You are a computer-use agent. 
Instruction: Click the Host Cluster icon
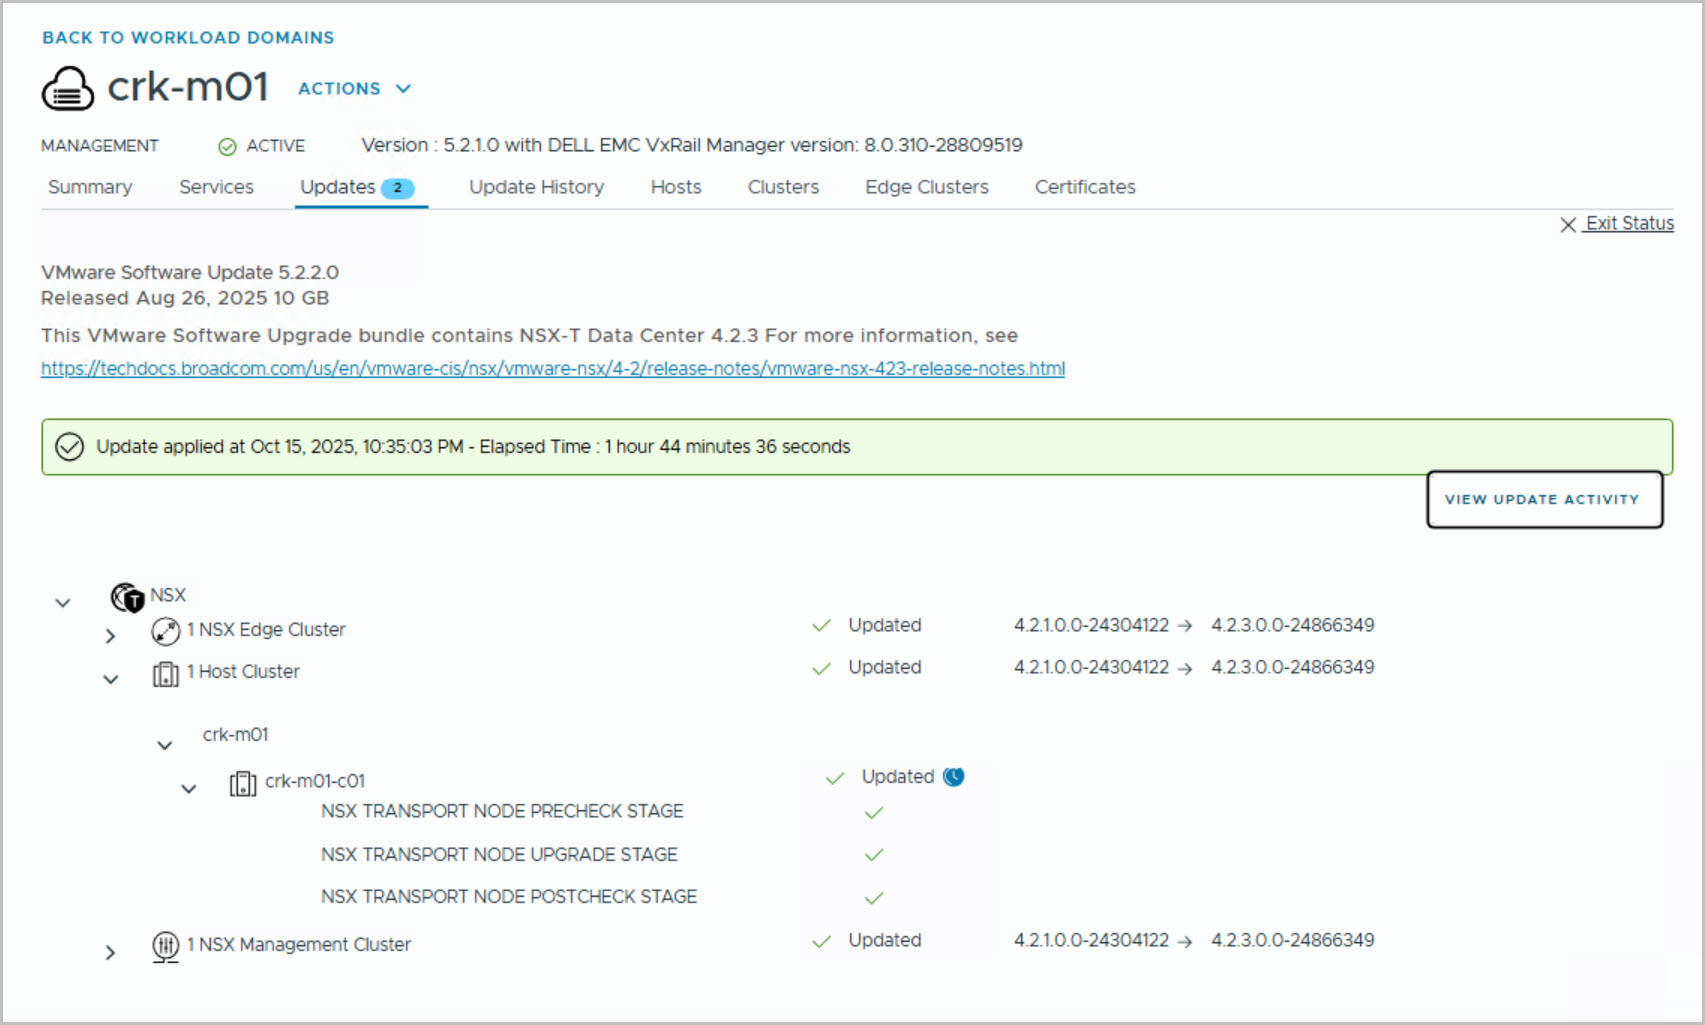pyautogui.click(x=165, y=674)
